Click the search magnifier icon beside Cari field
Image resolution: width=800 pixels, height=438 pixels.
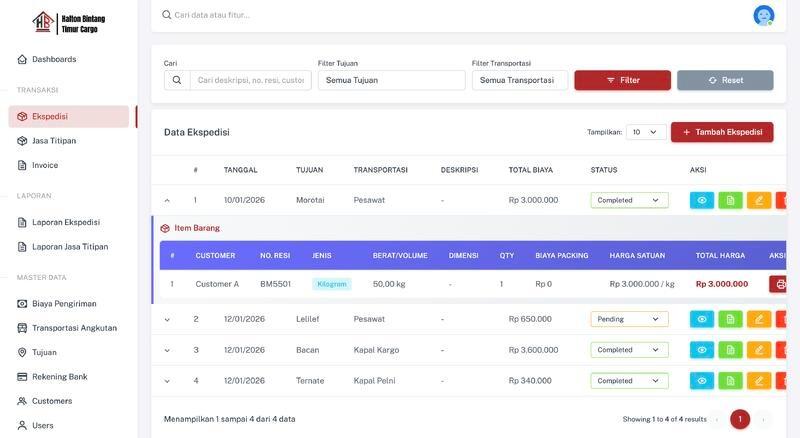tap(177, 80)
